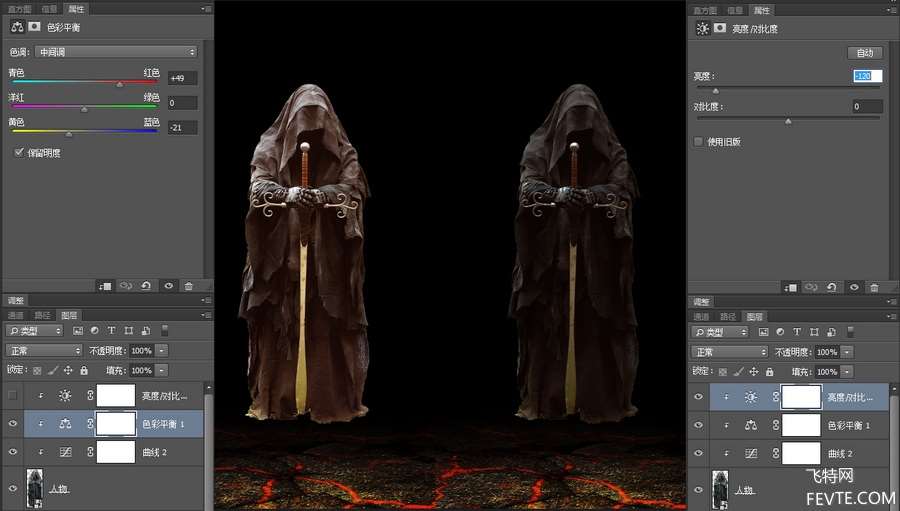Hide 亮度/对比度 layer in right Layers panel
Image resolution: width=900 pixels, height=511 pixels.
(x=699, y=397)
